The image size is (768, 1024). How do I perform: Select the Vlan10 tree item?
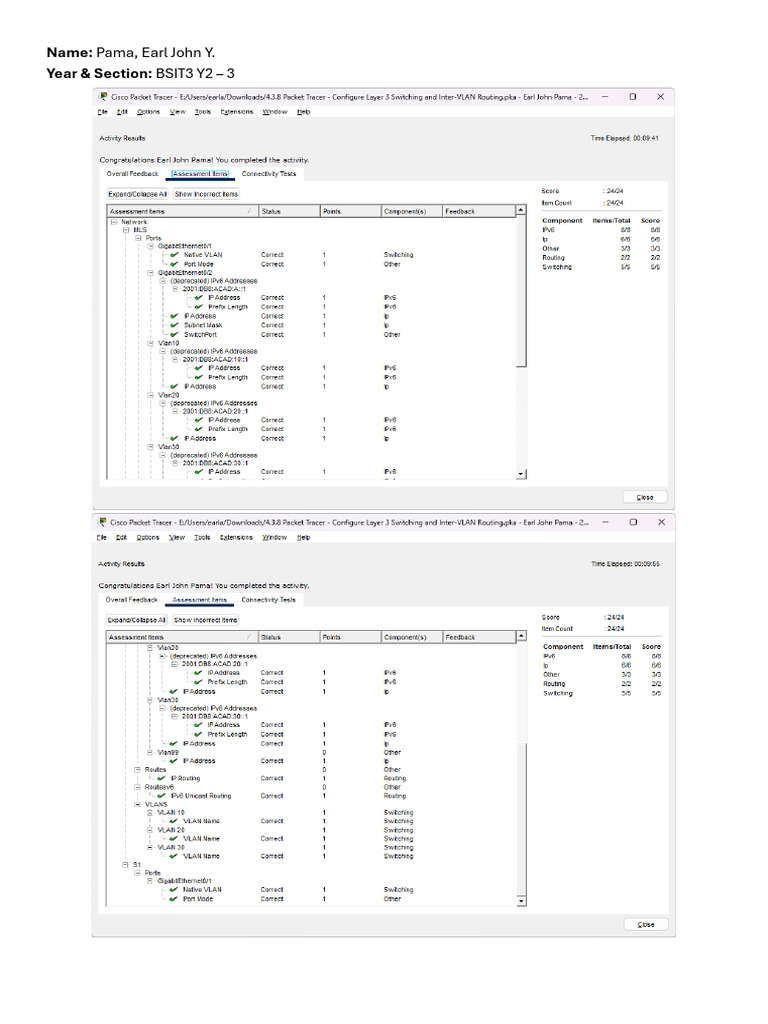click(x=168, y=343)
